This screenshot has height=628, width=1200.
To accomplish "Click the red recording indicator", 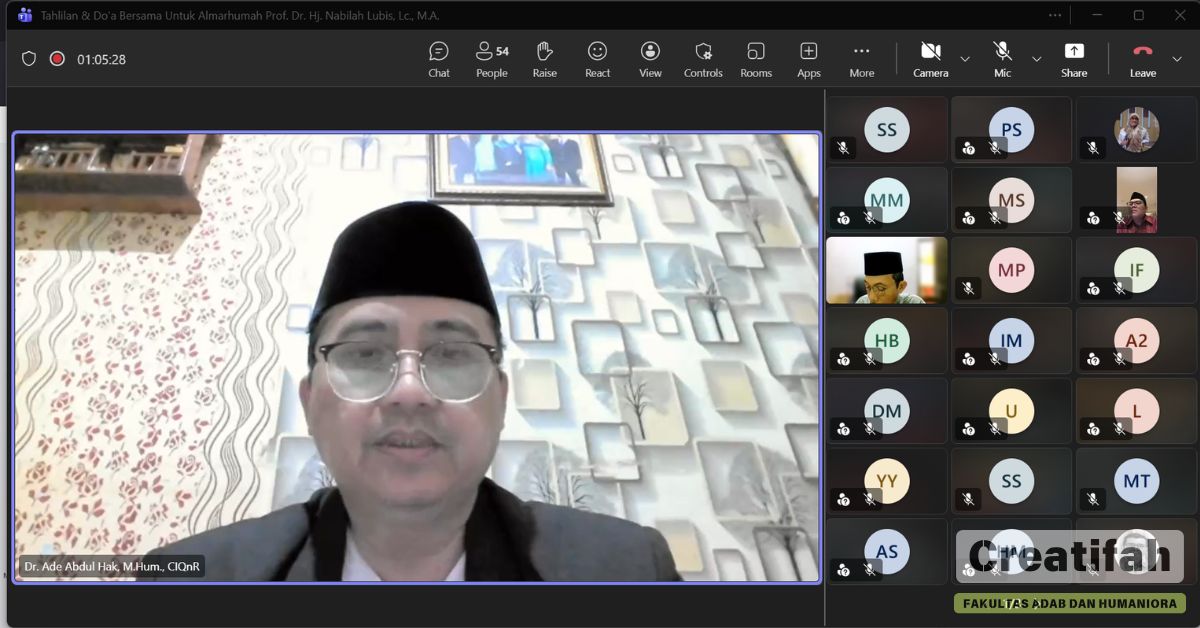I will tap(57, 59).
